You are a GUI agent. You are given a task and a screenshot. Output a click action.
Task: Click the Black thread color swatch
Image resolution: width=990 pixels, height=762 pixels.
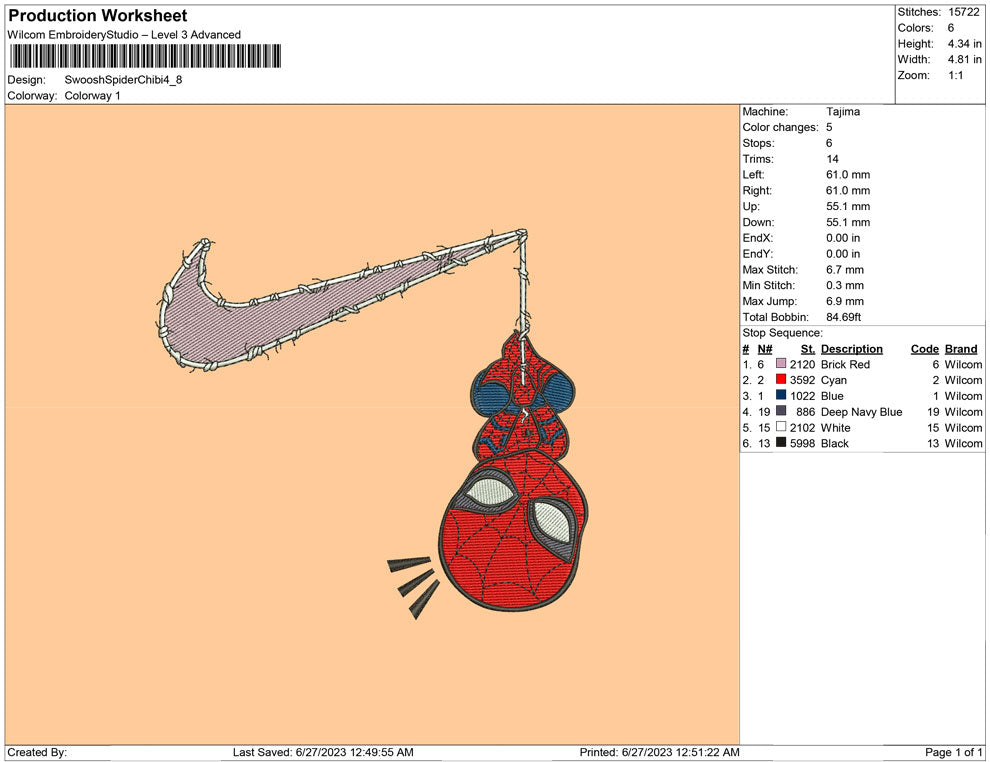(x=781, y=443)
